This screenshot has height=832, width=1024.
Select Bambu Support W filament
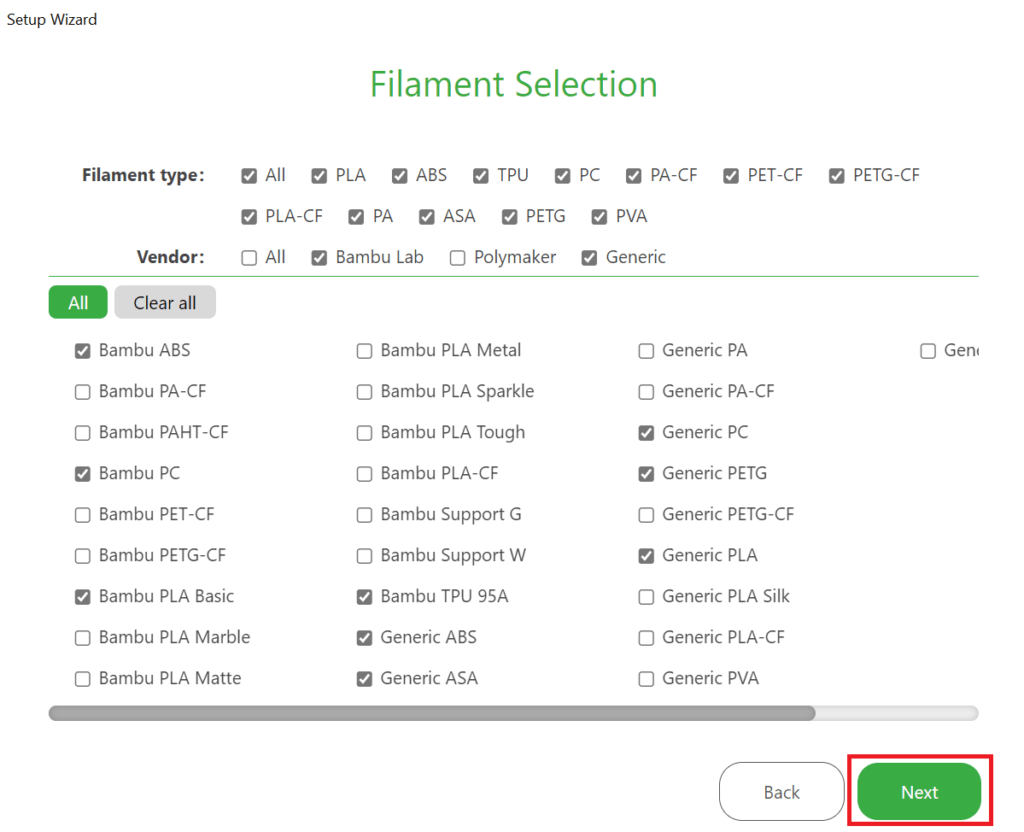click(364, 556)
